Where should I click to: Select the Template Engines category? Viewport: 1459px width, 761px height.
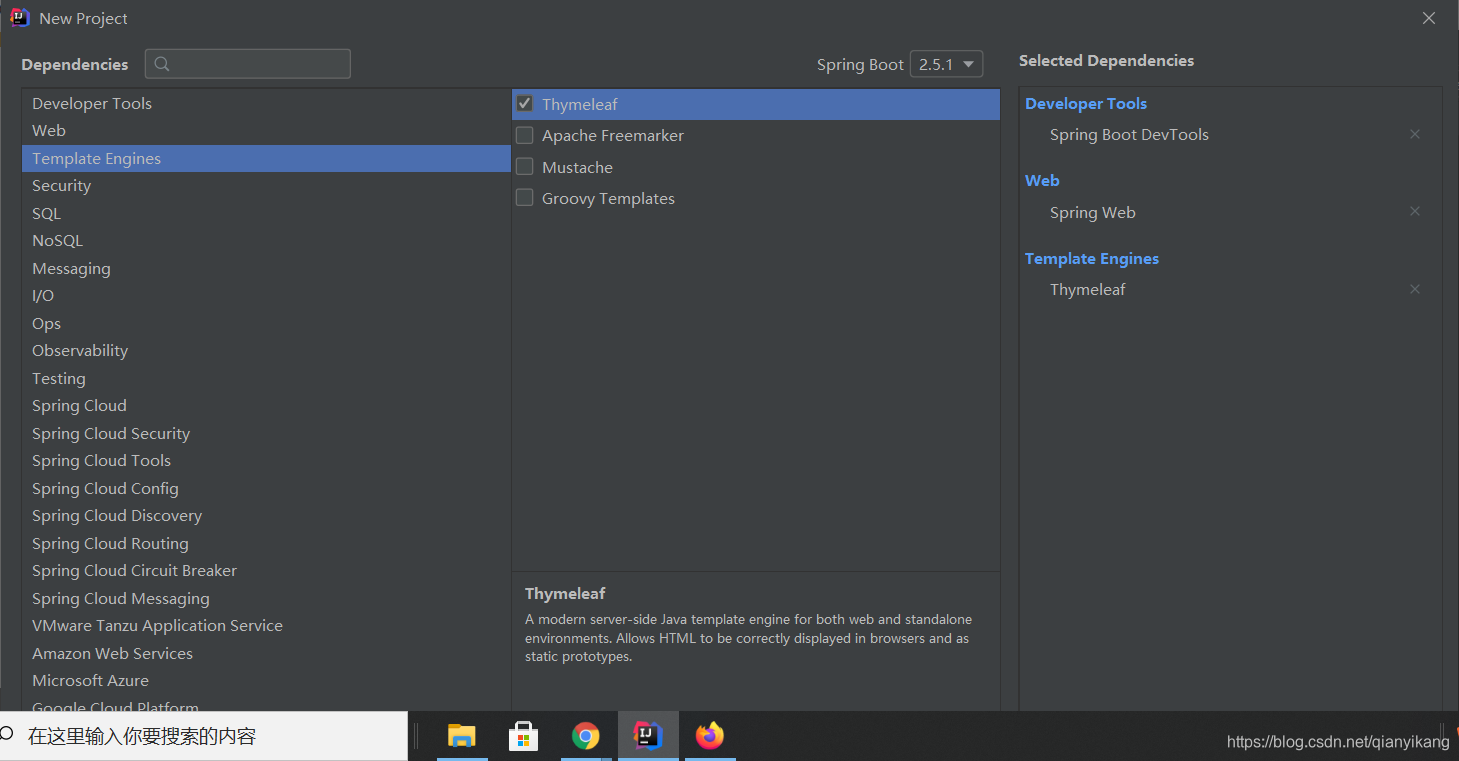pos(266,158)
